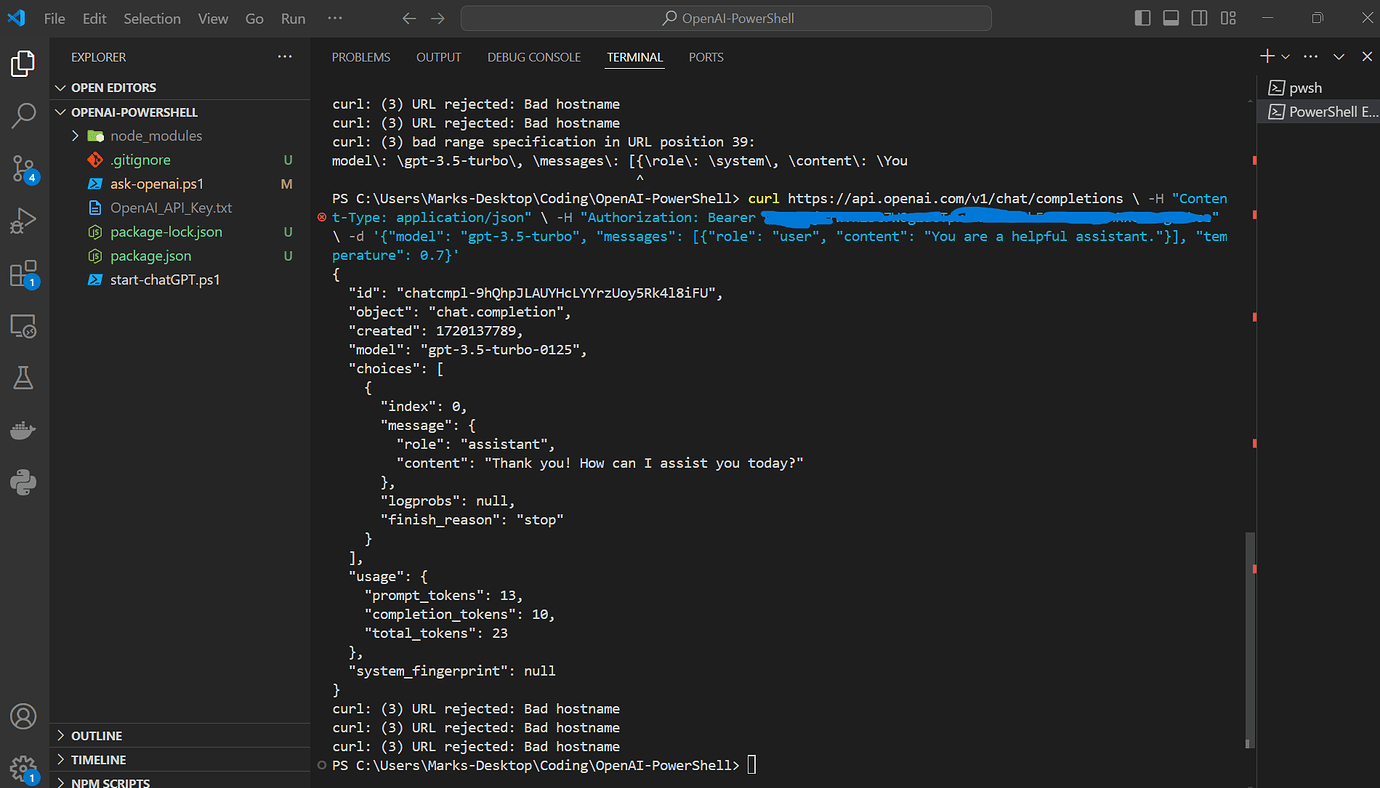Open the Docker view
The width and height of the screenshot is (1380, 788).
(23, 430)
